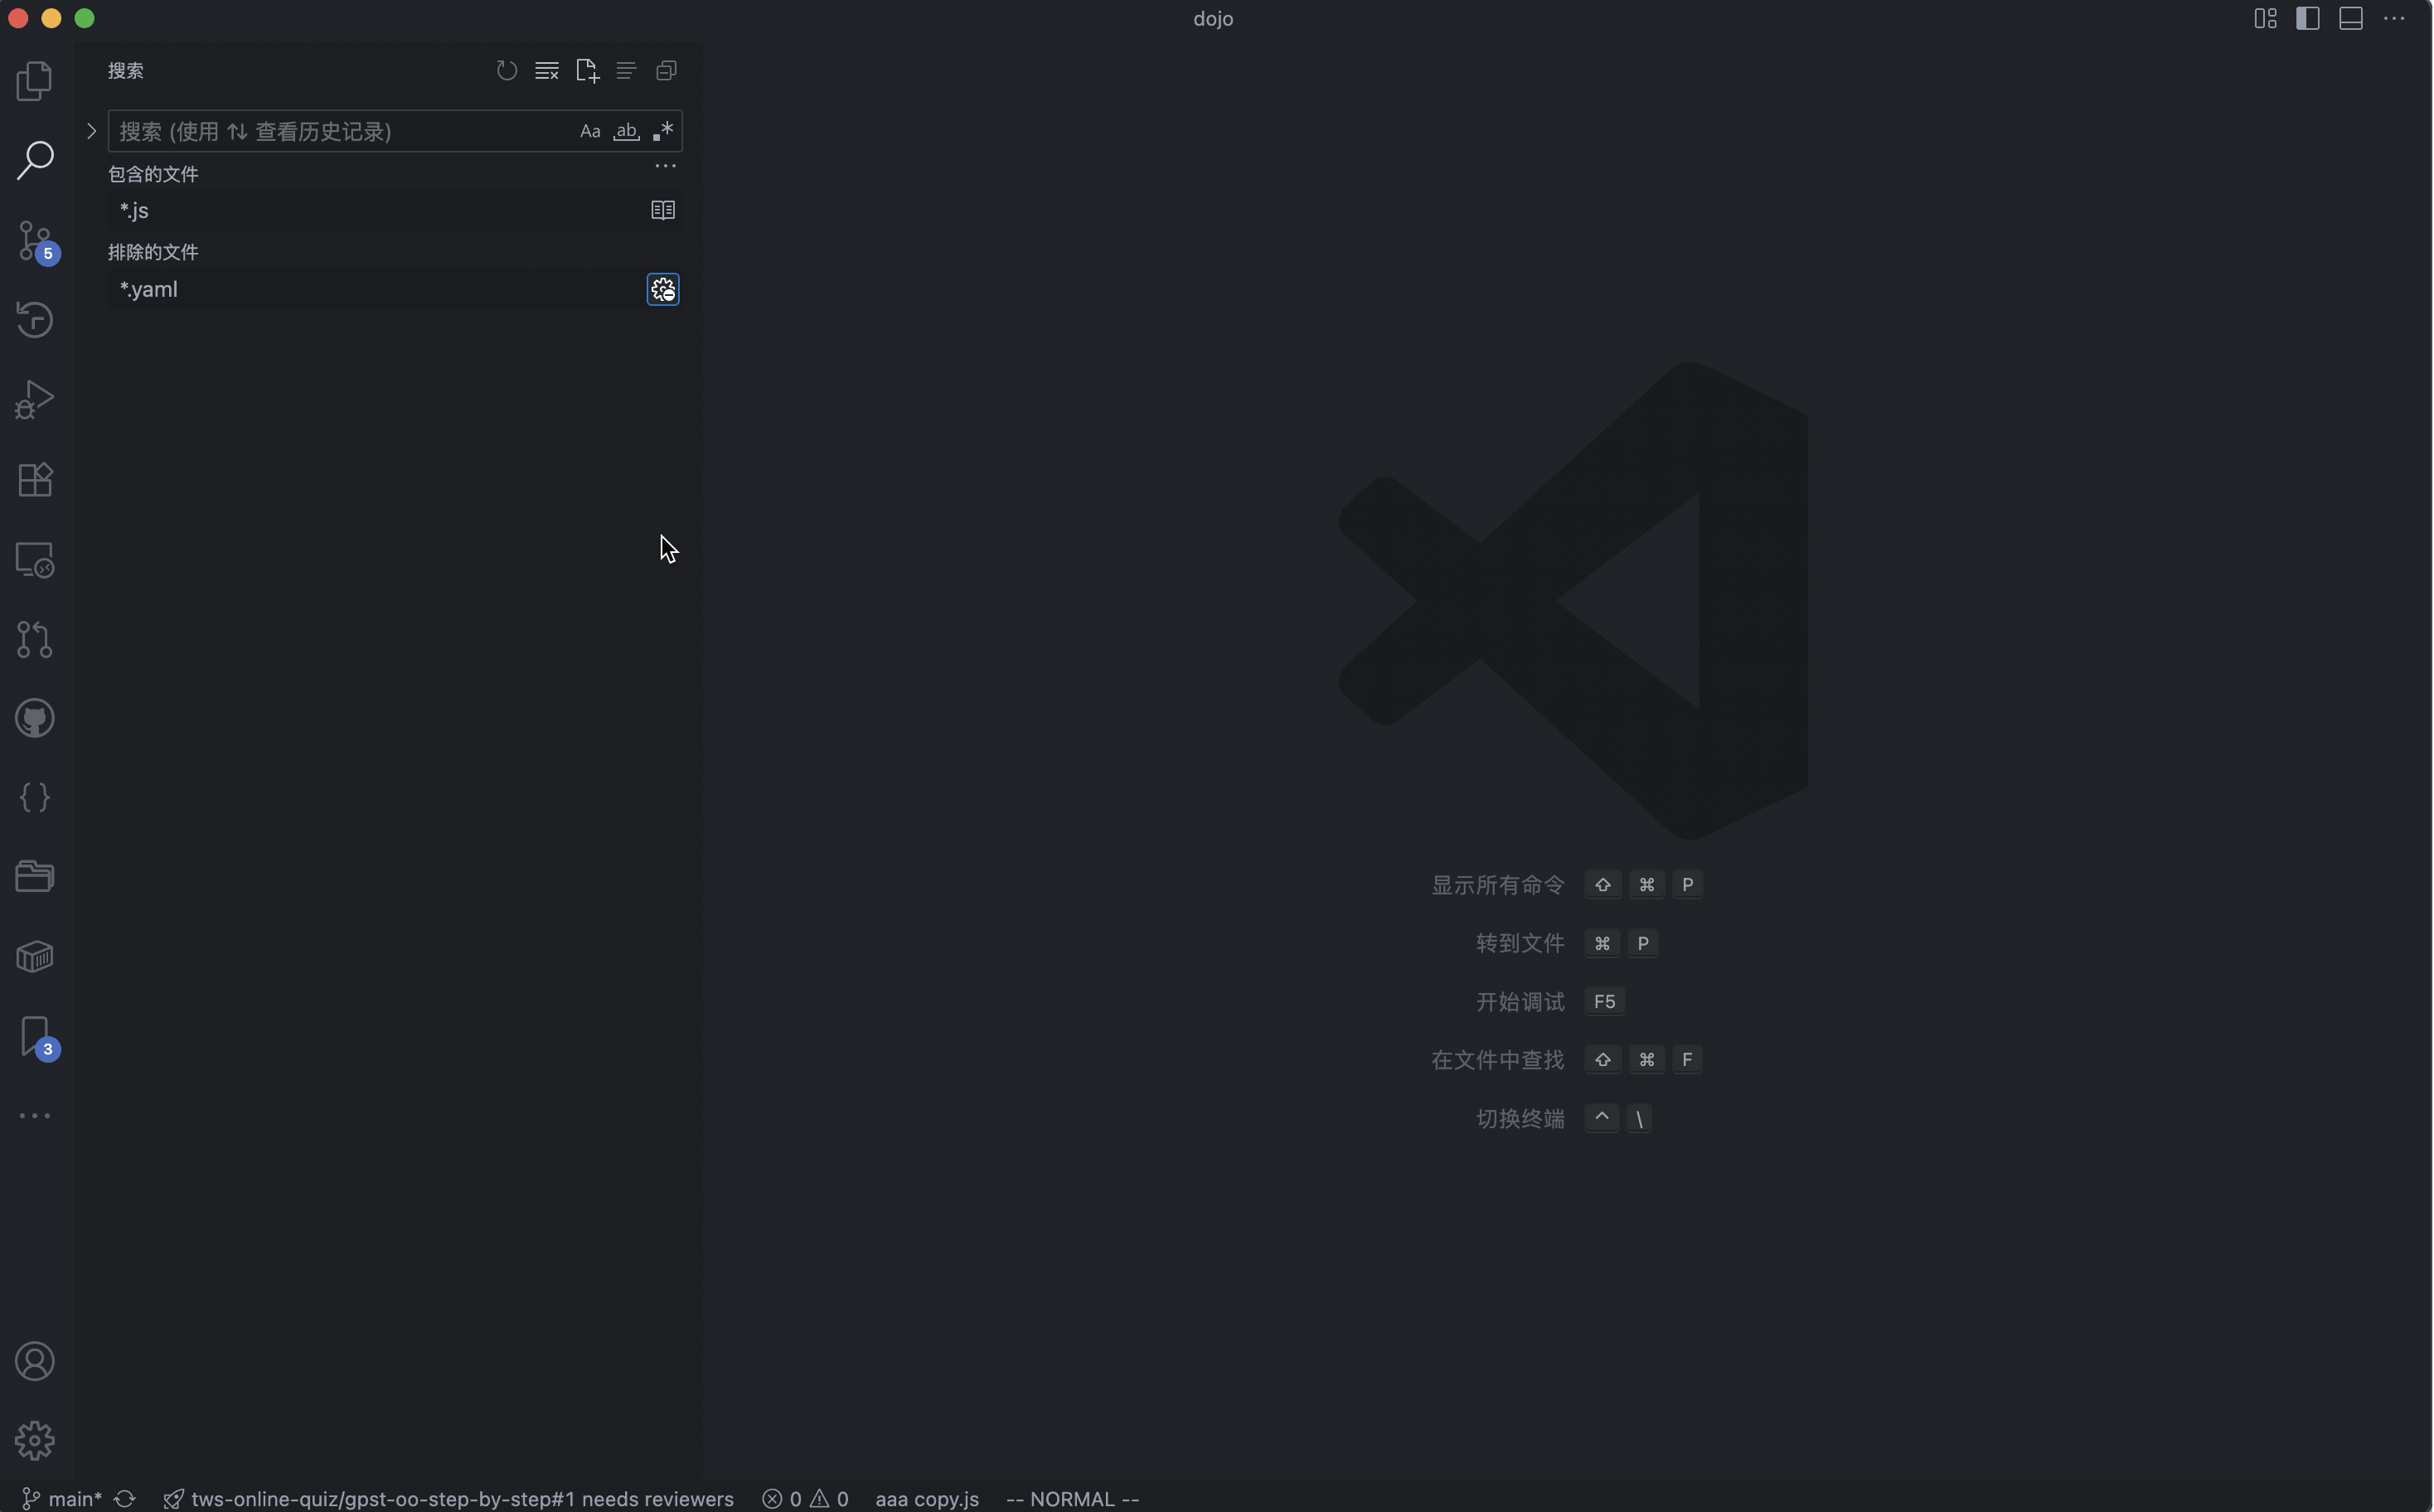Toggle match case option
This screenshot has height=1512, width=2434.
click(x=590, y=131)
